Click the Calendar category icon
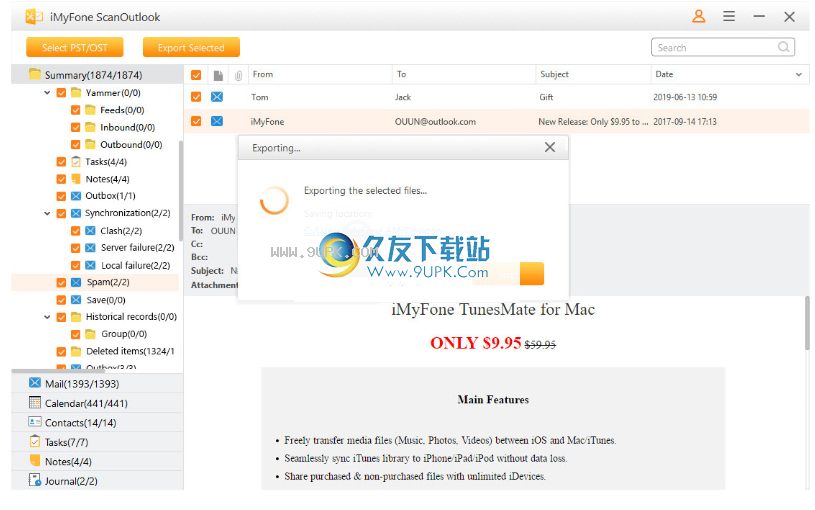 (35, 402)
